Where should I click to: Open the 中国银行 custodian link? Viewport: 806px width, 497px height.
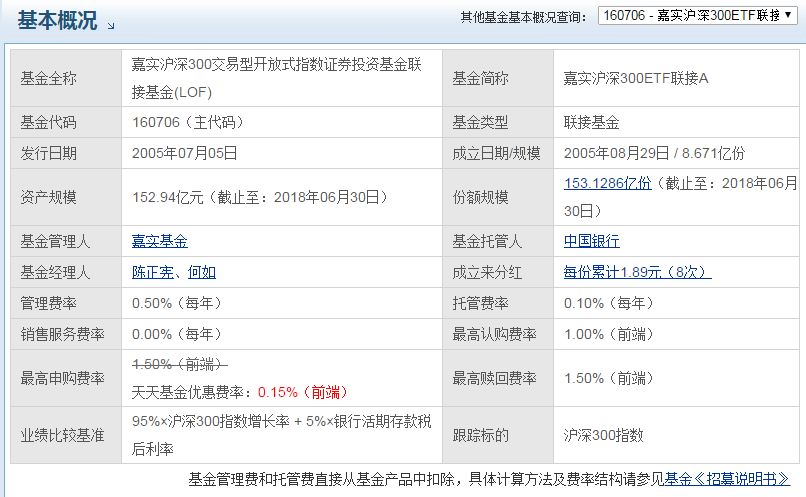pos(592,241)
